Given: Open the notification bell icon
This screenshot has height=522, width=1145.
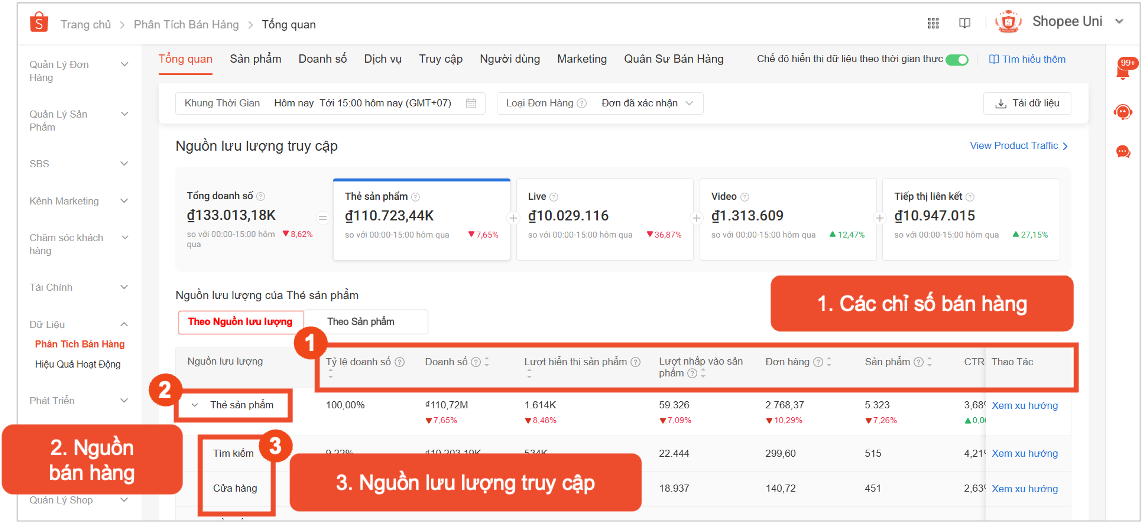Looking at the screenshot, I should tap(1122, 71).
